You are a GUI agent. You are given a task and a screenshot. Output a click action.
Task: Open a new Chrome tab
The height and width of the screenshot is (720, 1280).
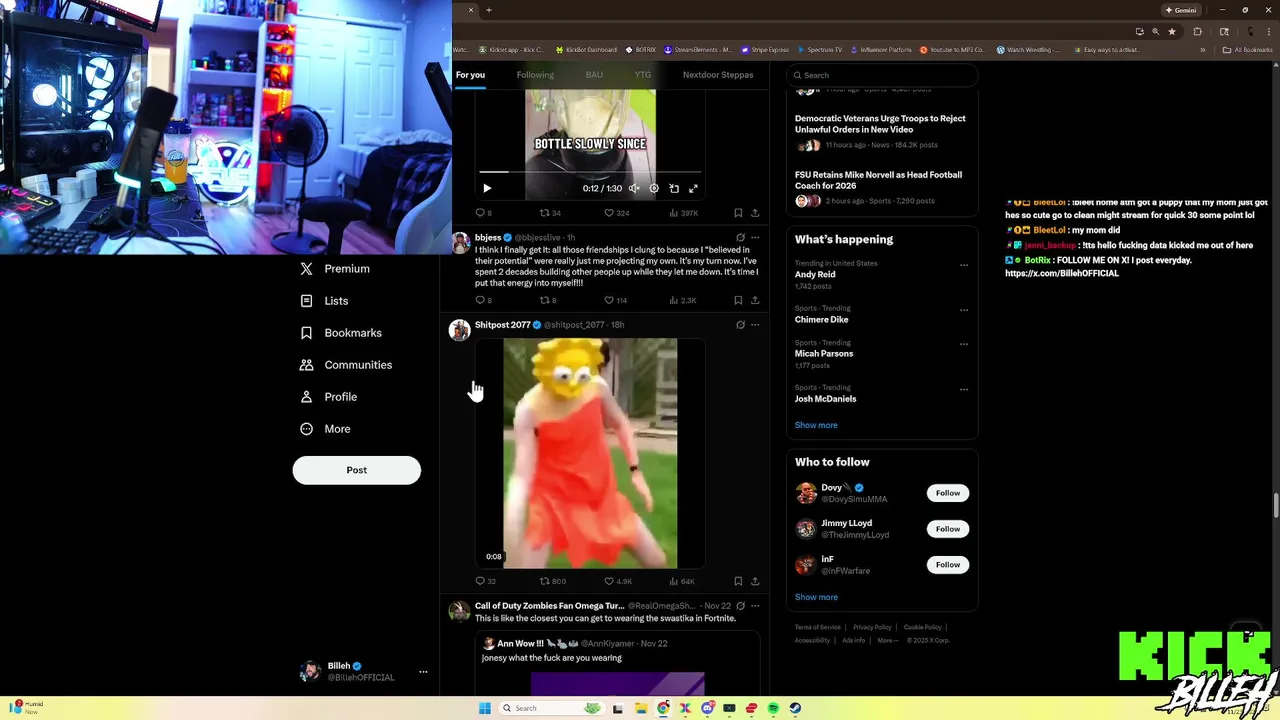[x=489, y=10]
